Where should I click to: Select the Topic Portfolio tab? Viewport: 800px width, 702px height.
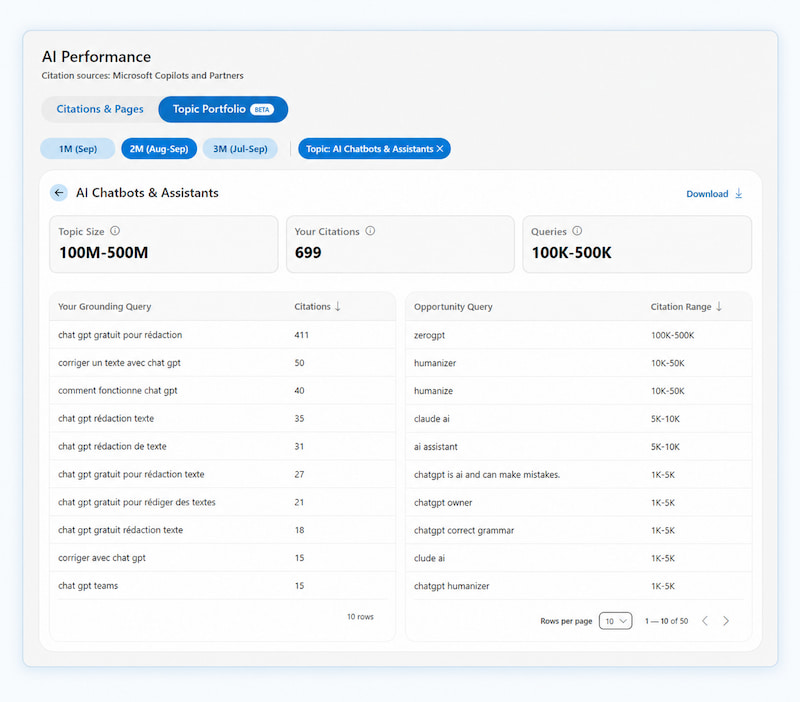223,109
